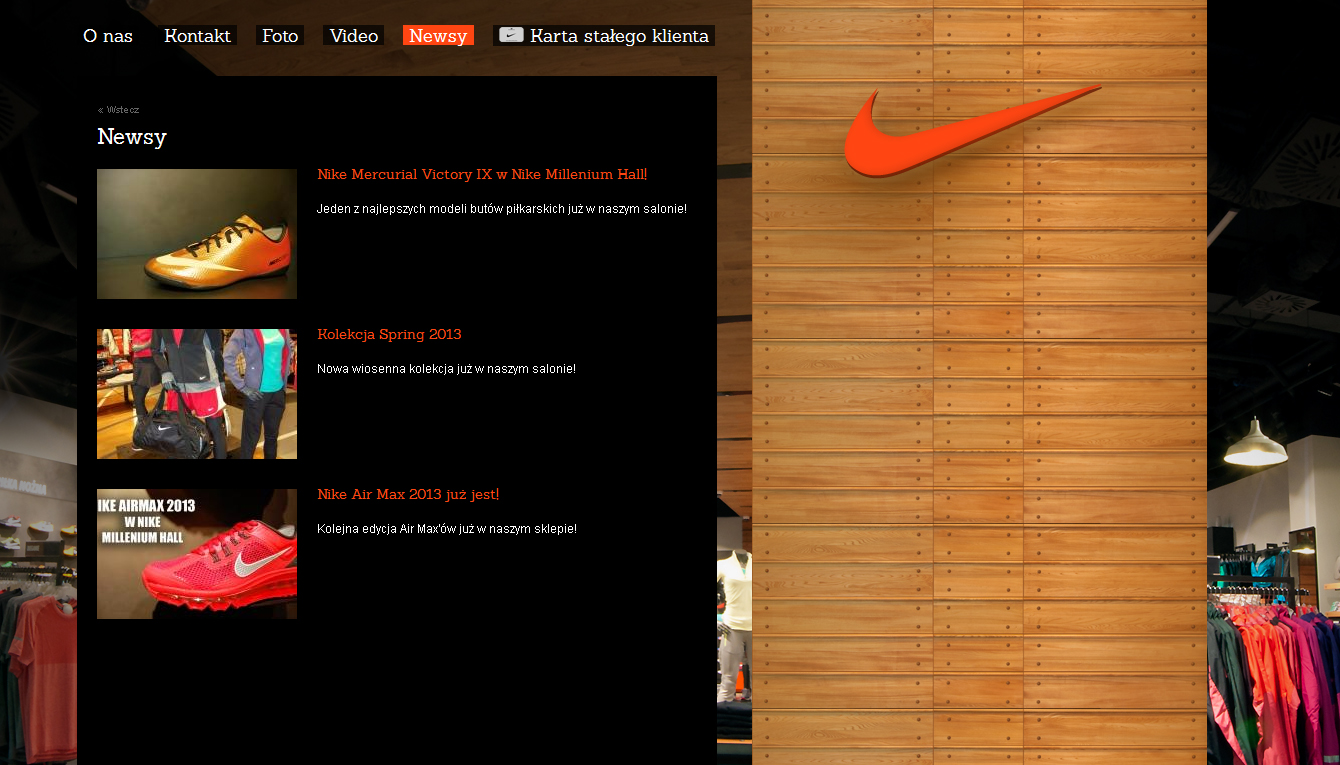
Task: Click the Newsy page heading
Action: [132, 137]
